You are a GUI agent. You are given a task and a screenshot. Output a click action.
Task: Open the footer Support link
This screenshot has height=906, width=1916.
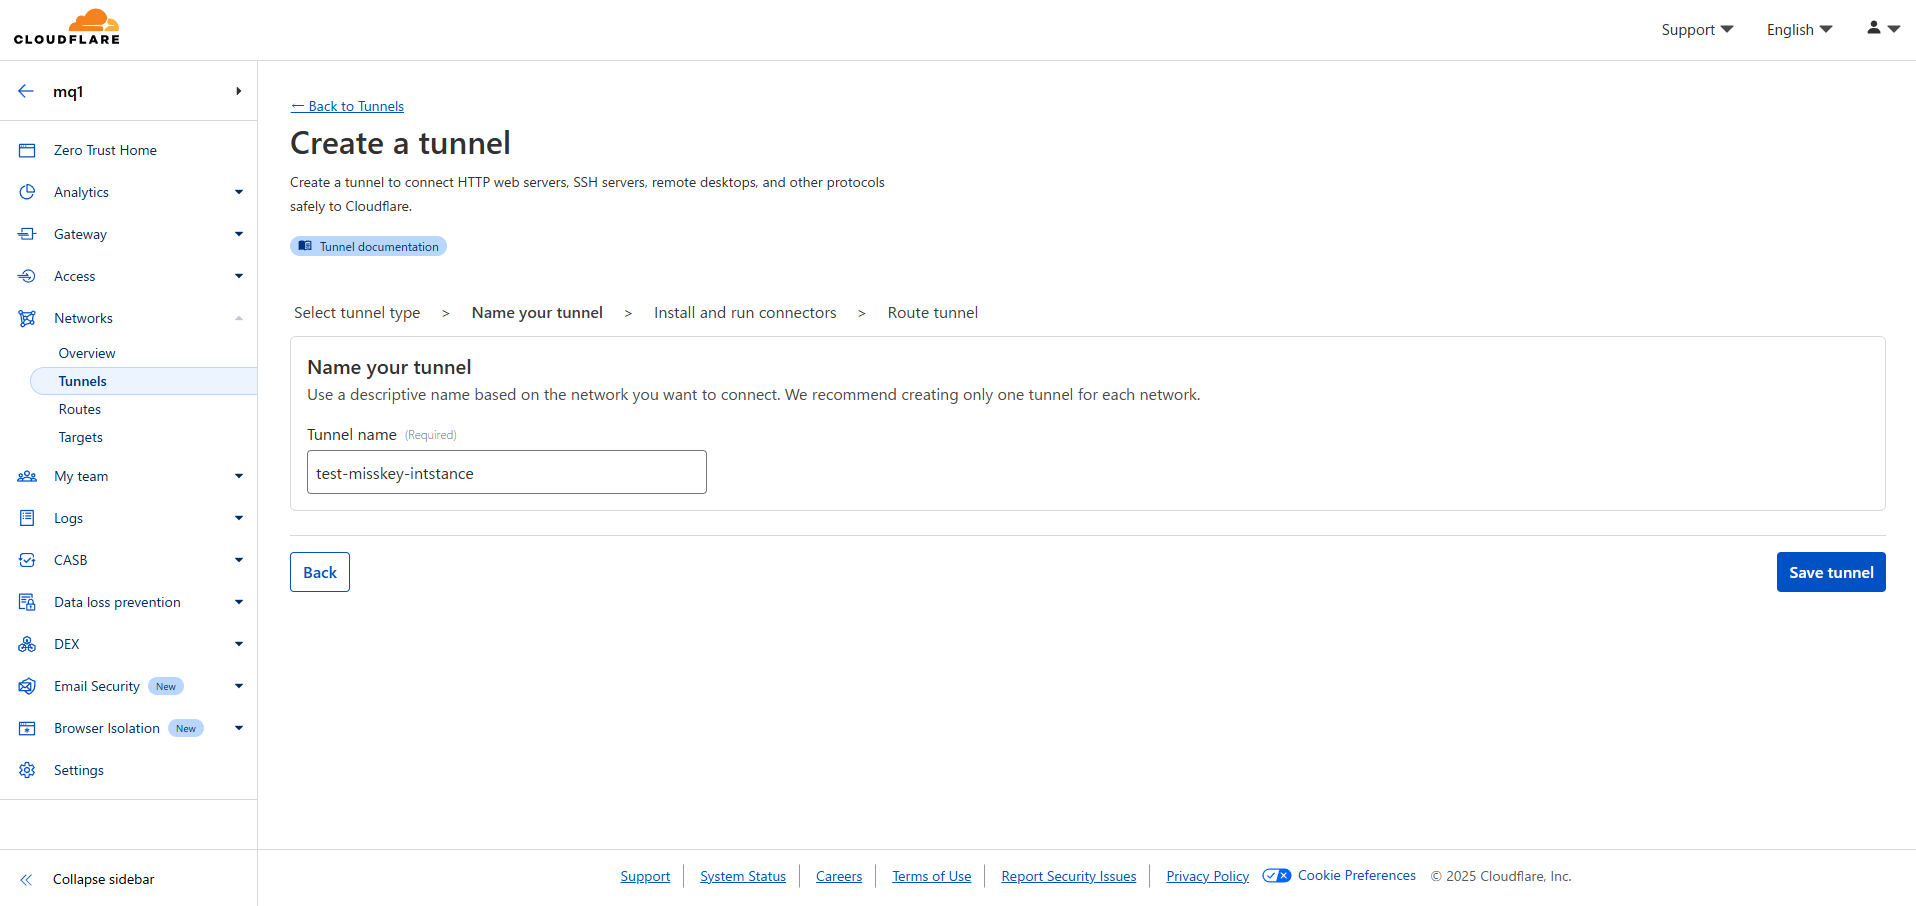click(645, 876)
